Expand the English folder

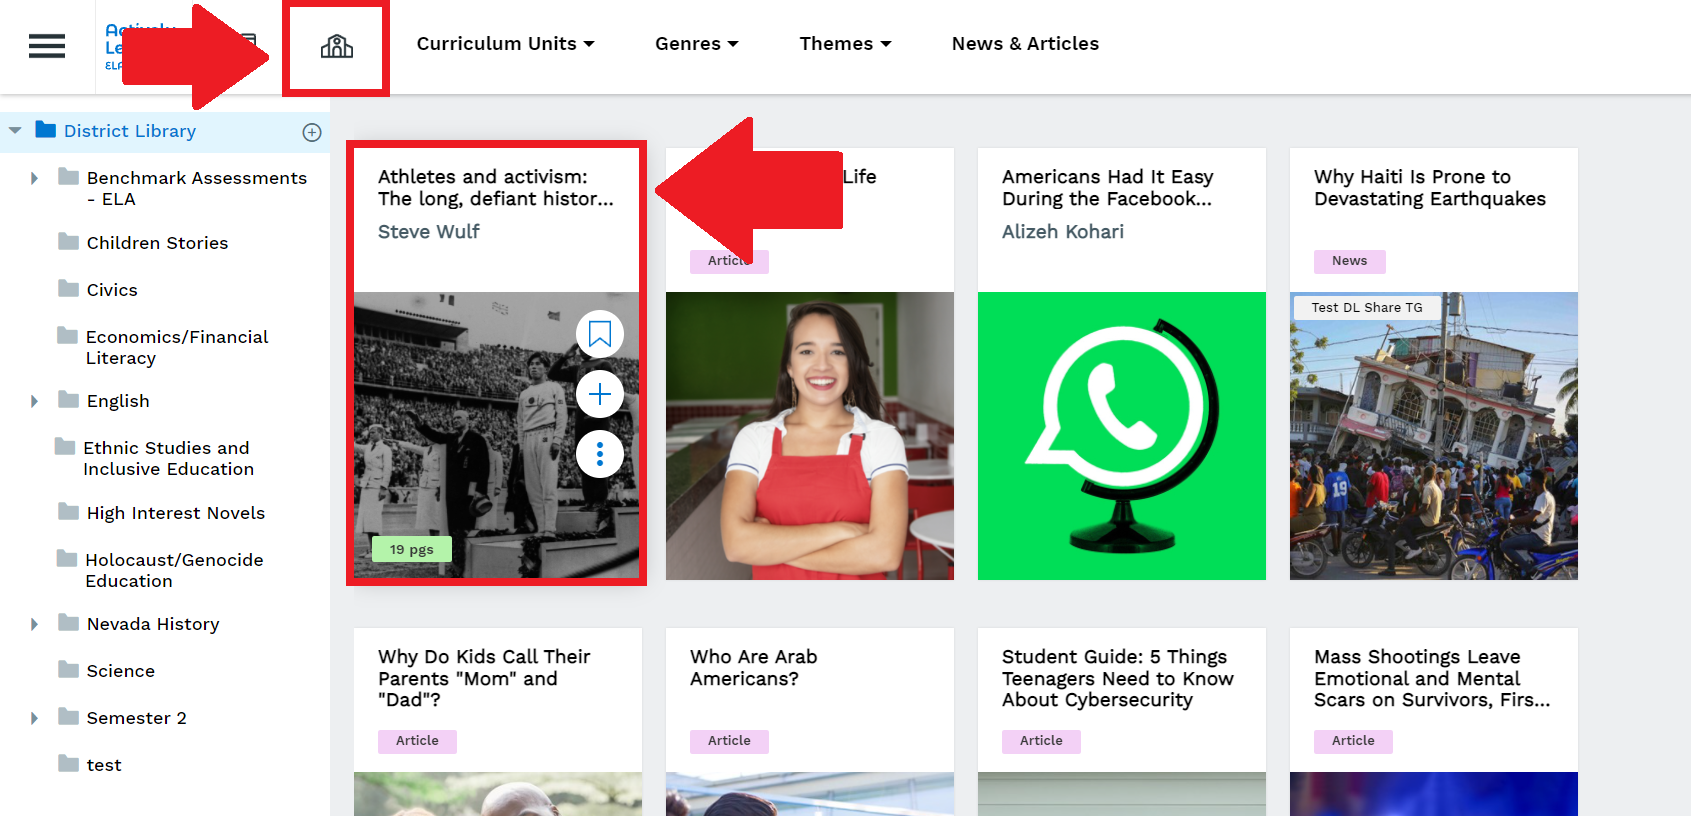tap(34, 401)
